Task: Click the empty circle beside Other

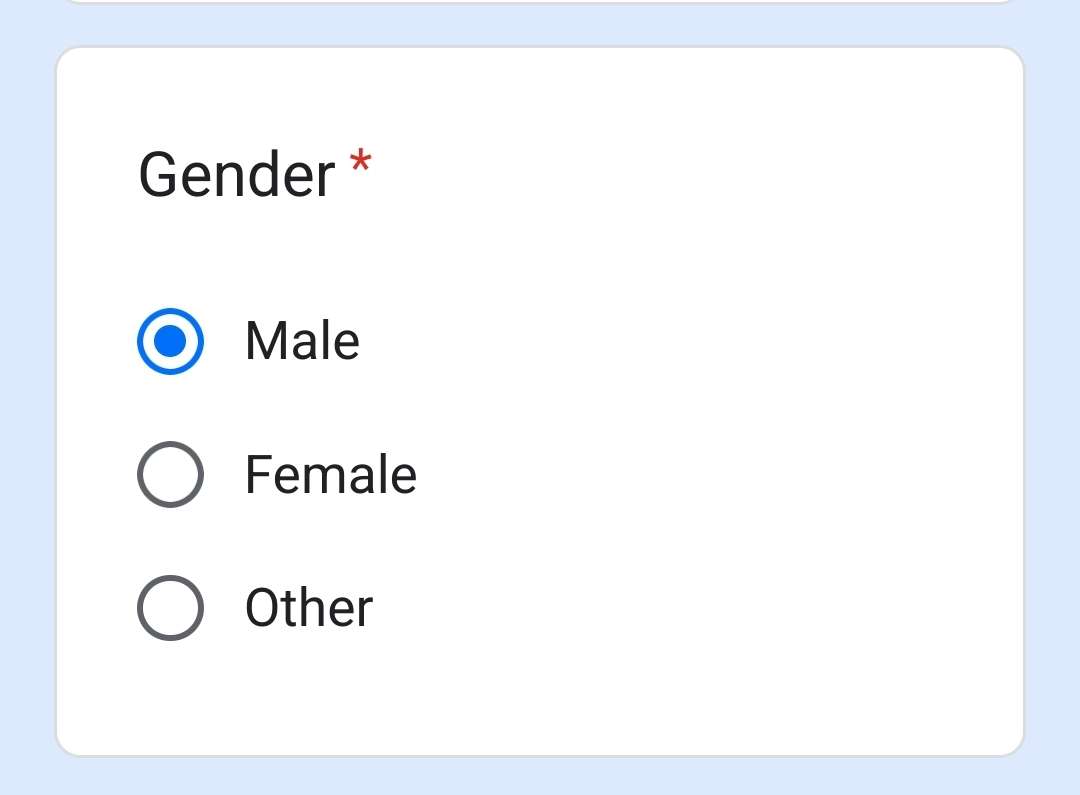Action: click(170, 607)
